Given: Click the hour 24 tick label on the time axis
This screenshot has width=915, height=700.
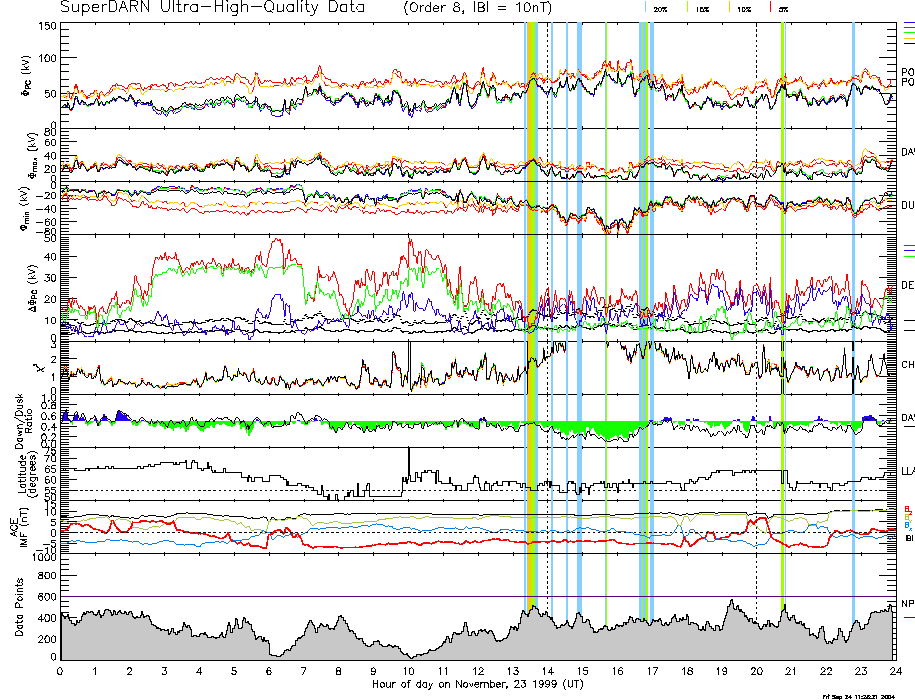Looking at the screenshot, I should click(x=896, y=671).
